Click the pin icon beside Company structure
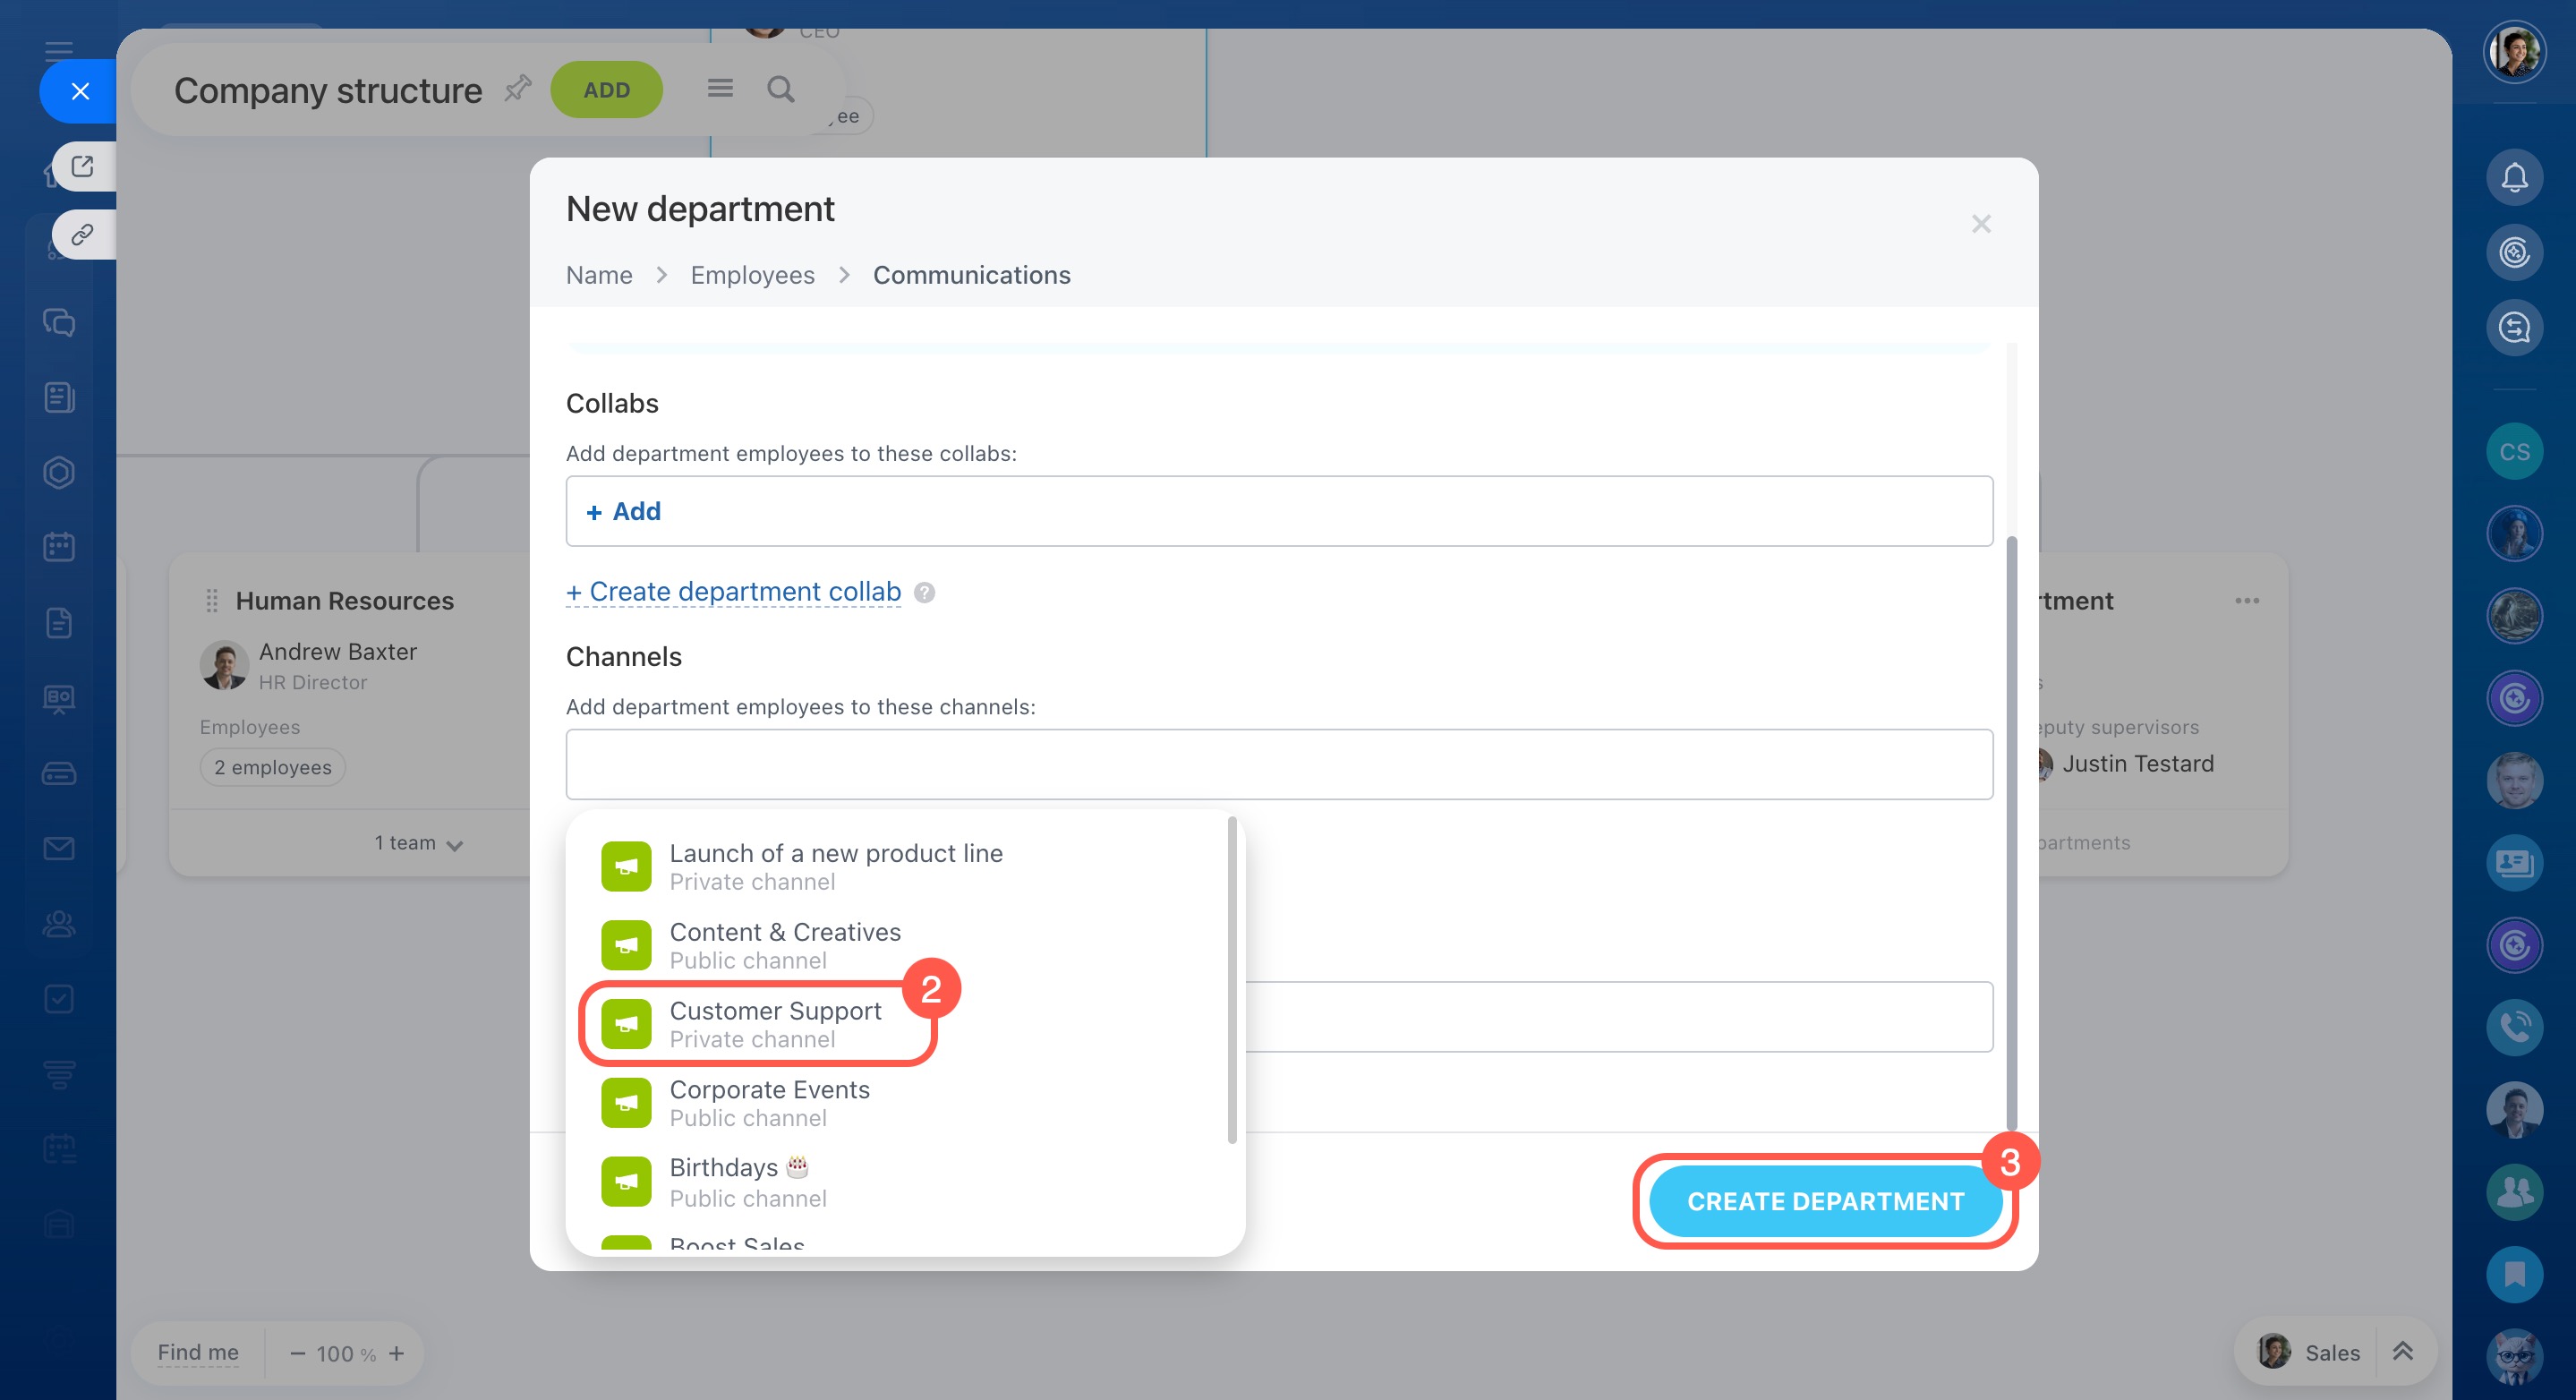This screenshot has width=2576, height=1400. pyautogui.click(x=517, y=89)
